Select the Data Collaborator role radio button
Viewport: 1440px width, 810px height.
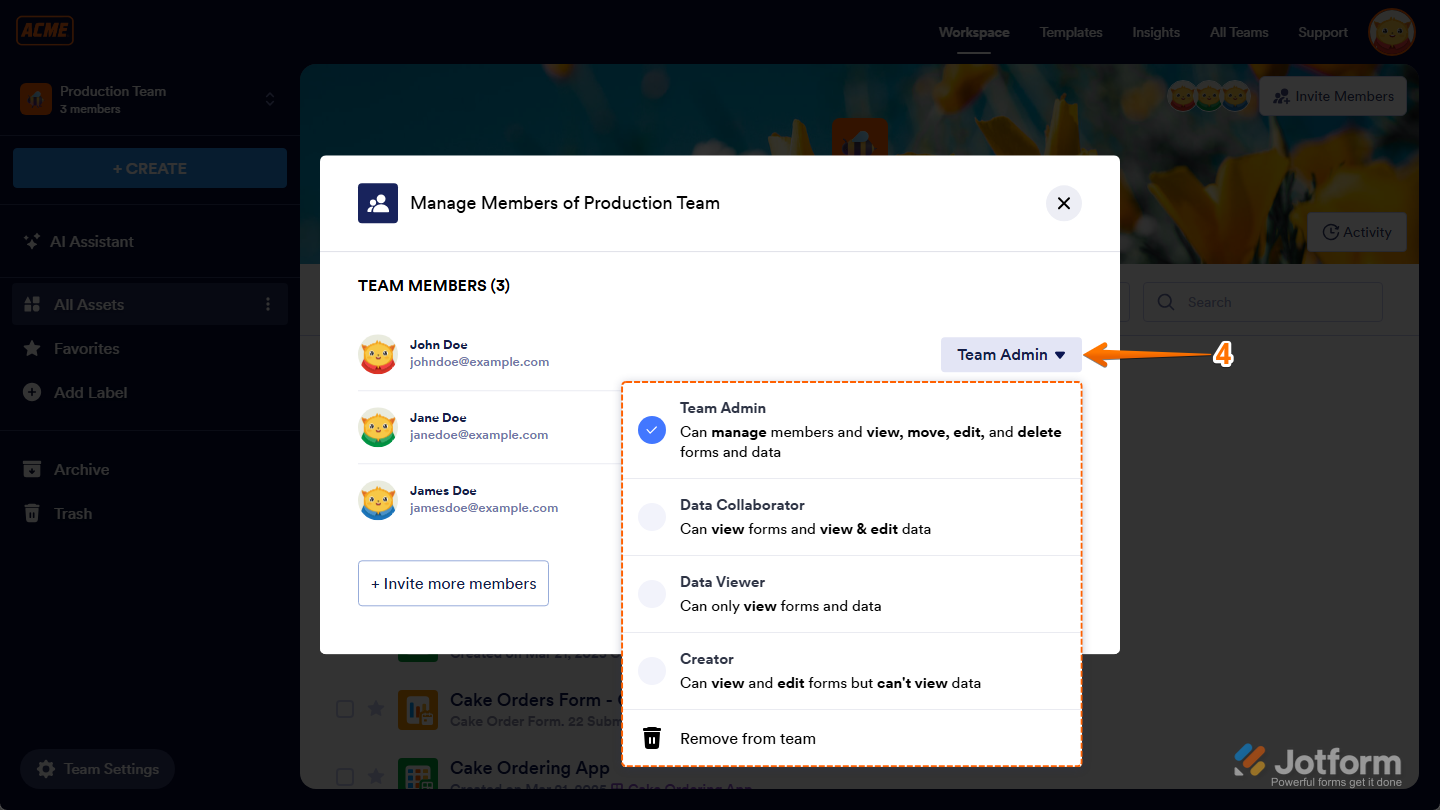(x=651, y=516)
